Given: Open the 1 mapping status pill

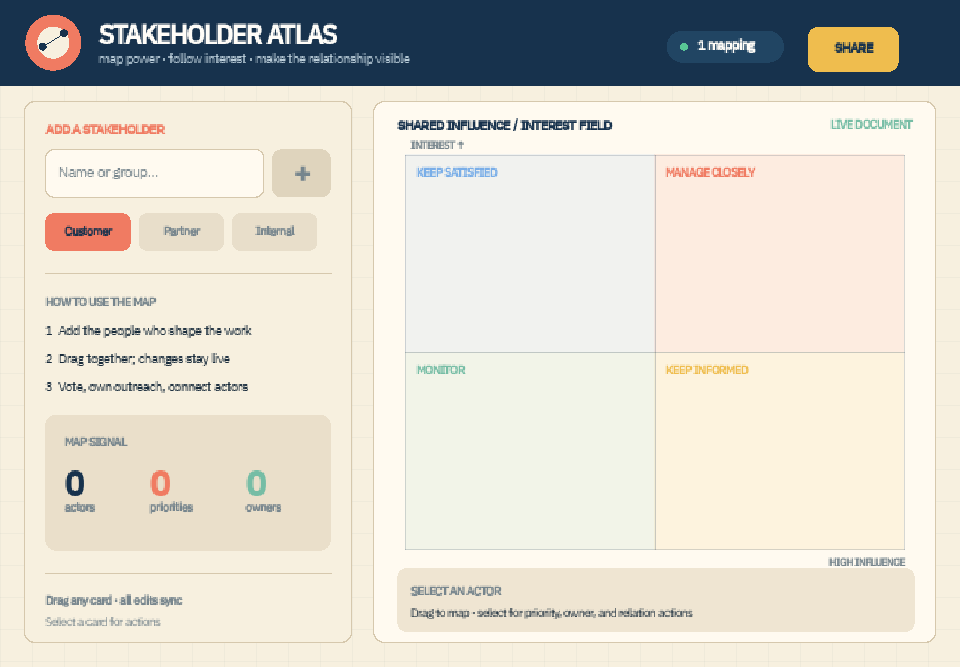Looking at the screenshot, I should [725, 47].
